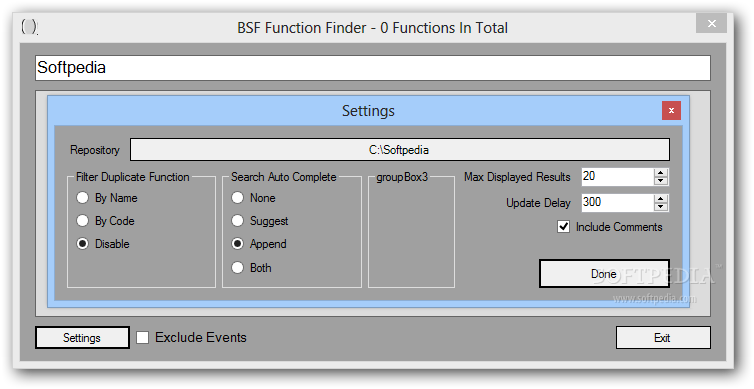Click the Filter Duplicate Function group title
The image size is (754, 389).
133,177
